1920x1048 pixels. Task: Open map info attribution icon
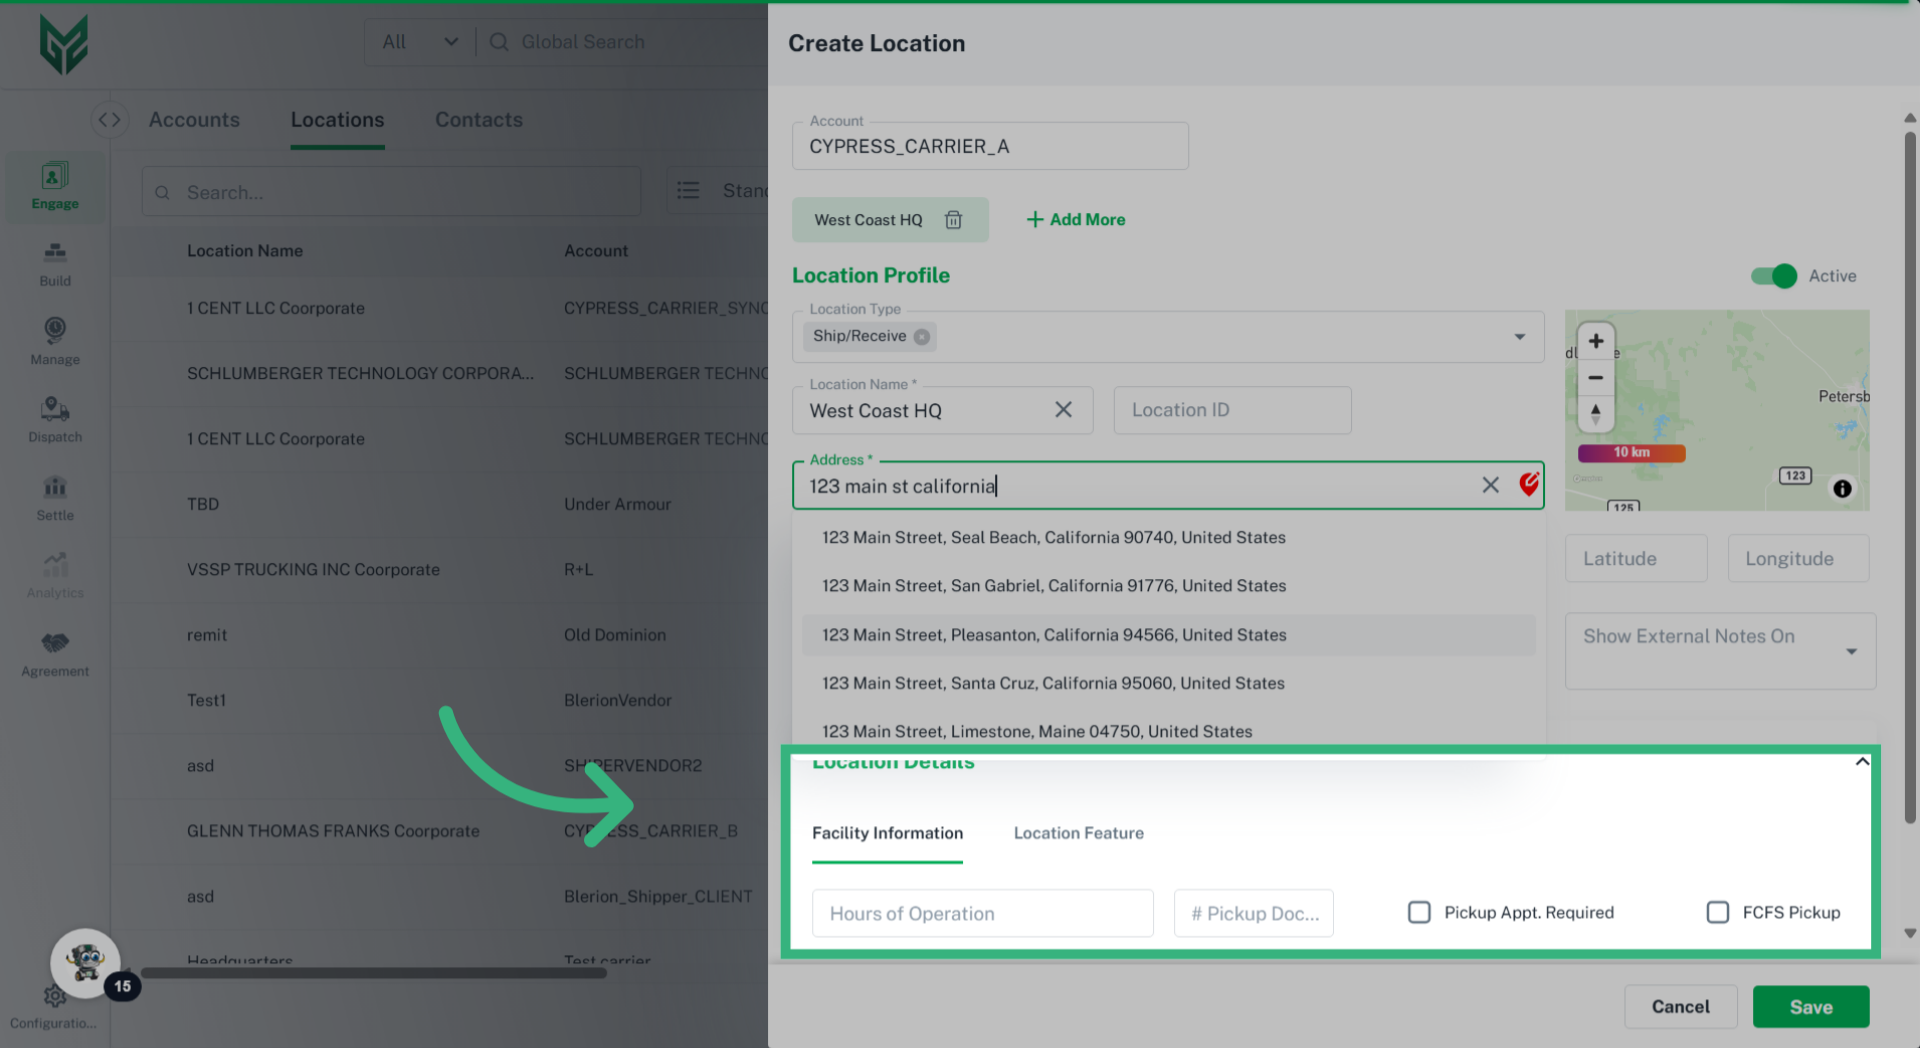[x=1842, y=488]
